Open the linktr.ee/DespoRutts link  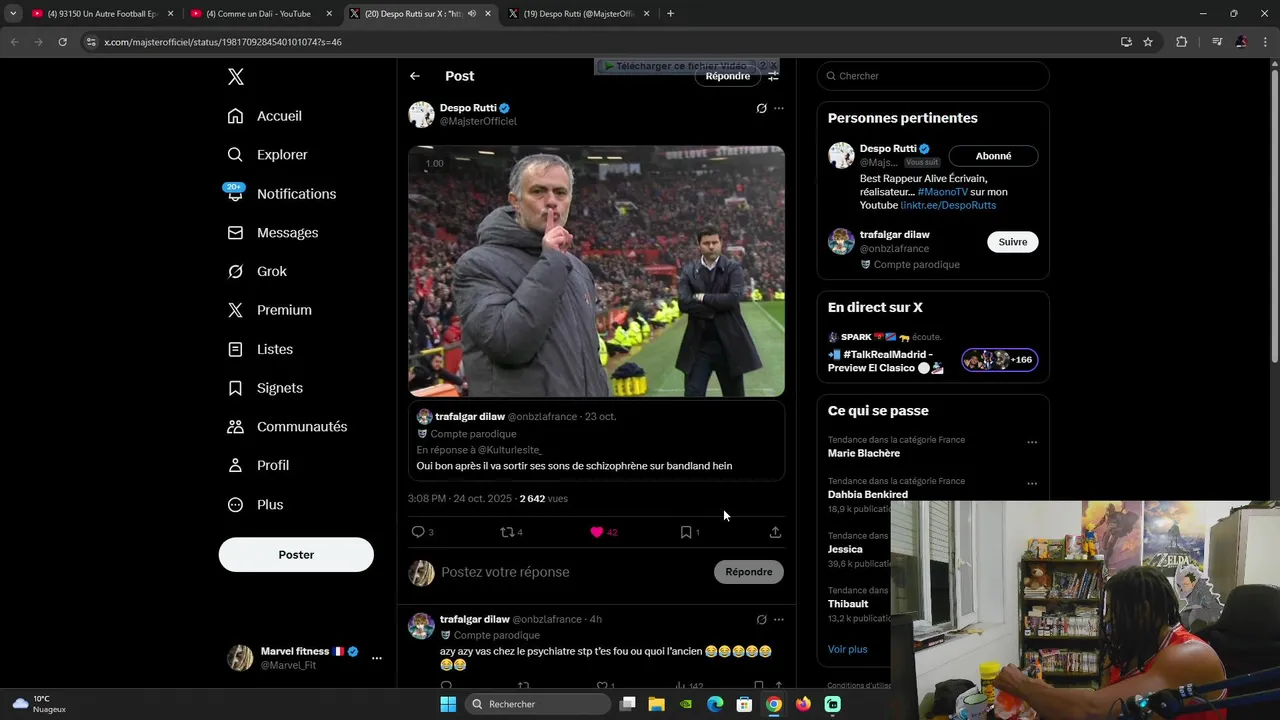pyautogui.click(x=948, y=205)
